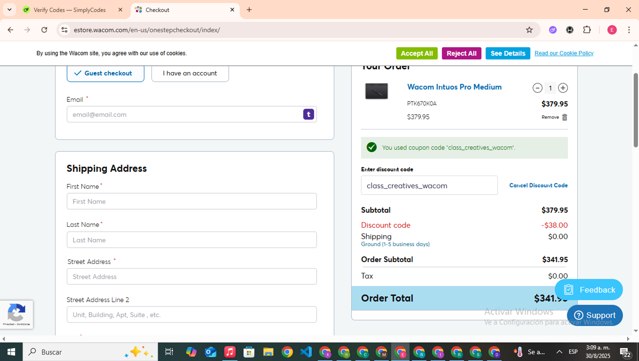Screen dimensions: 639x361
Task: Open the Windows Start menu
Action: point(11,352)
